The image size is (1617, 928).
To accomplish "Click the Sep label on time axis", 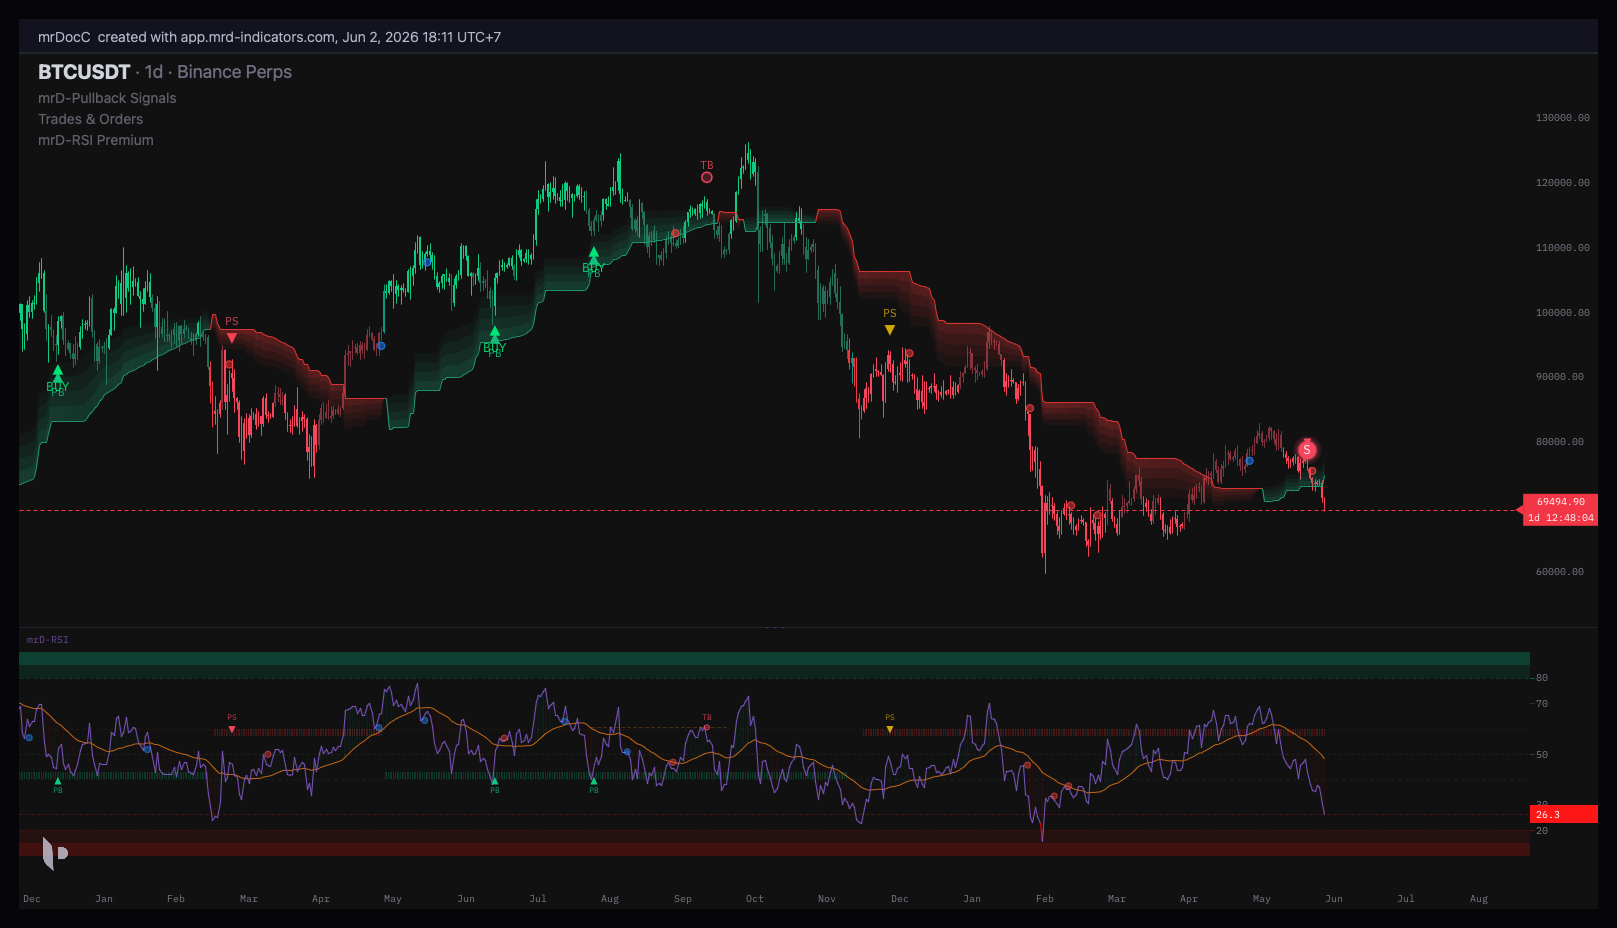I will tap(683, 899).
